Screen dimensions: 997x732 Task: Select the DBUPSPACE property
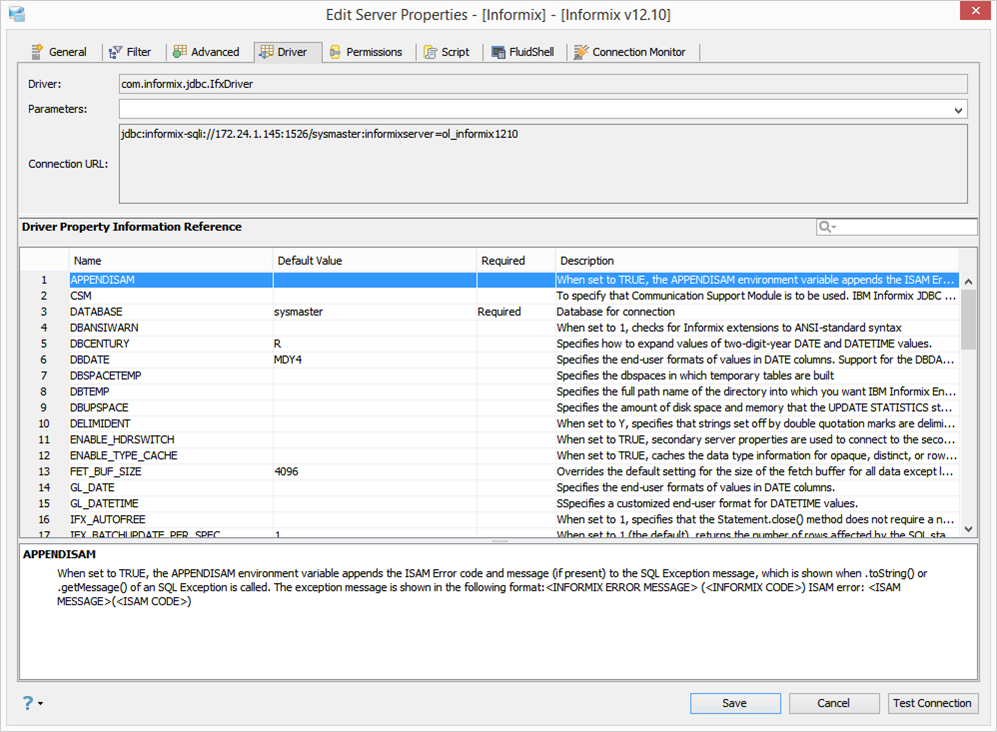(490, 407)
